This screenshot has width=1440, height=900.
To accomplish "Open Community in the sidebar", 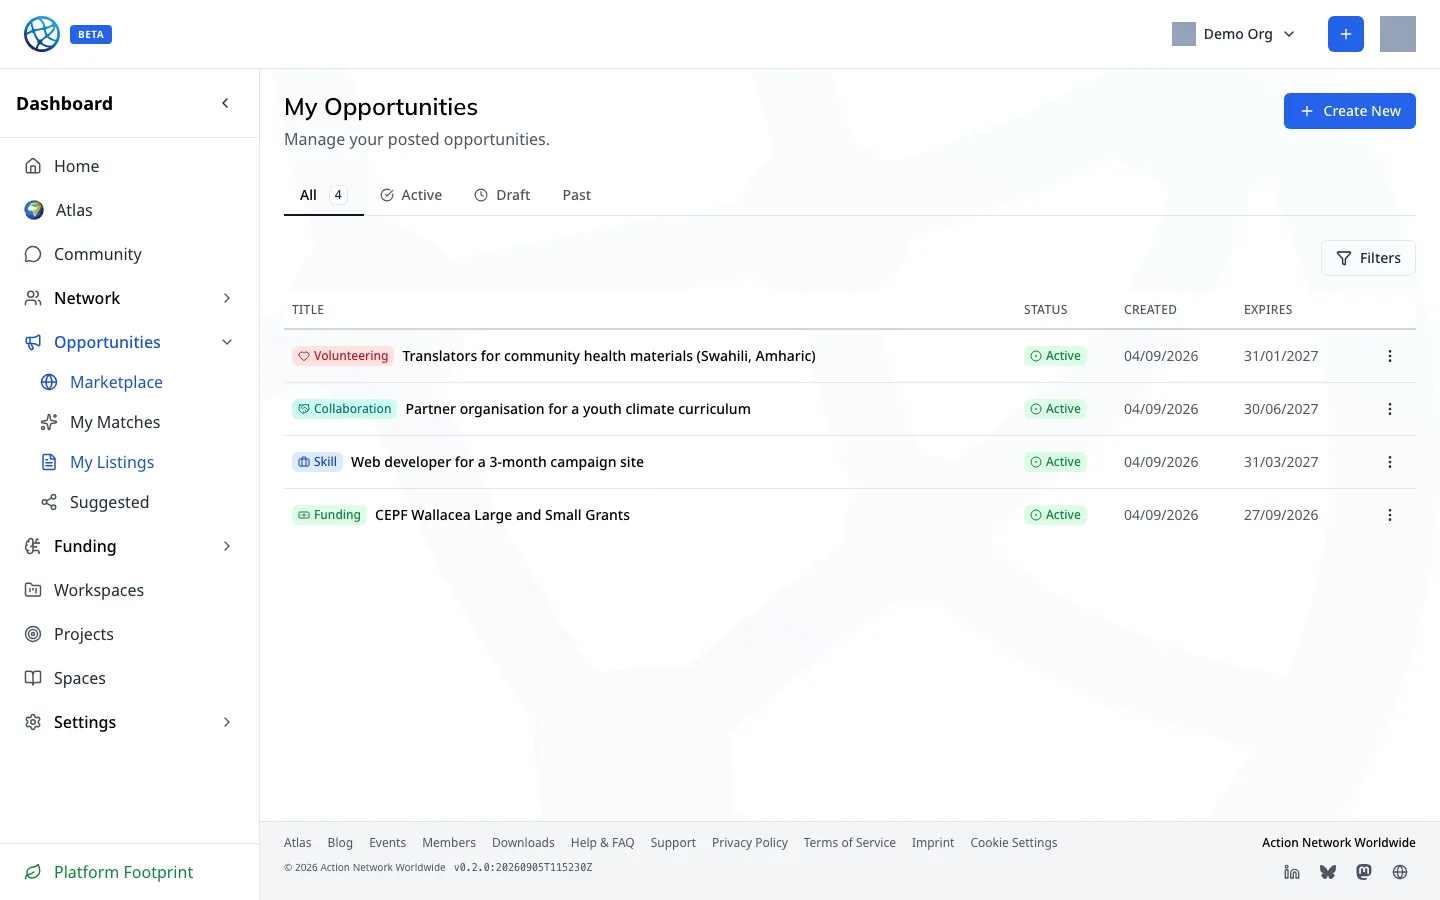I will [x=130, y=254].
